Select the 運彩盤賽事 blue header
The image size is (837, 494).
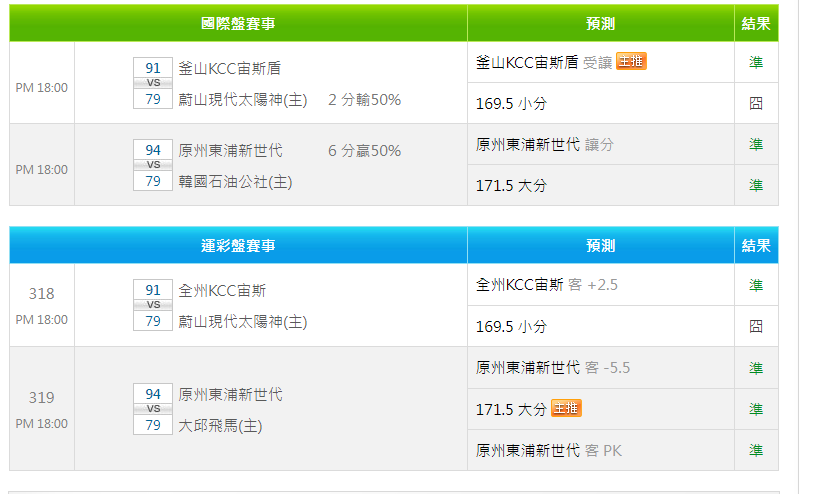238,245
